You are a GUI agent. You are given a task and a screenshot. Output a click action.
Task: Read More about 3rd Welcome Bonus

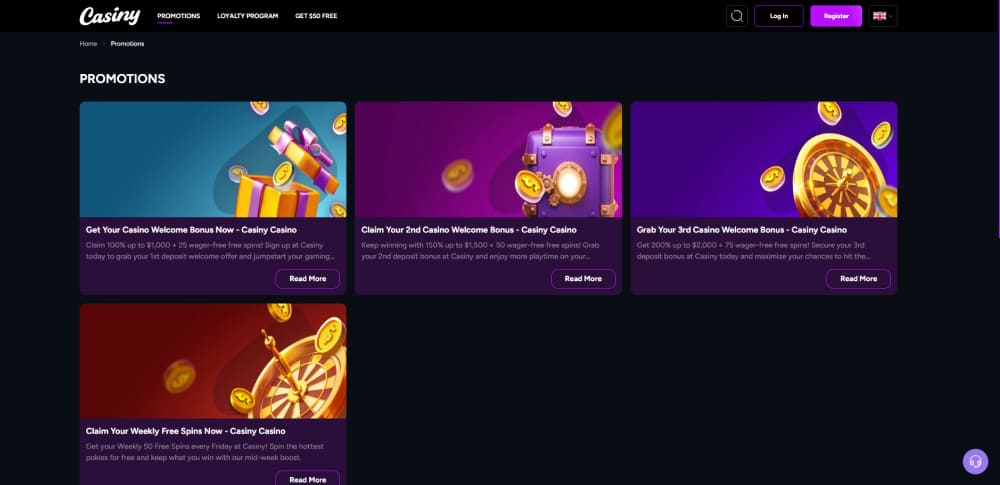pos(858,279)
